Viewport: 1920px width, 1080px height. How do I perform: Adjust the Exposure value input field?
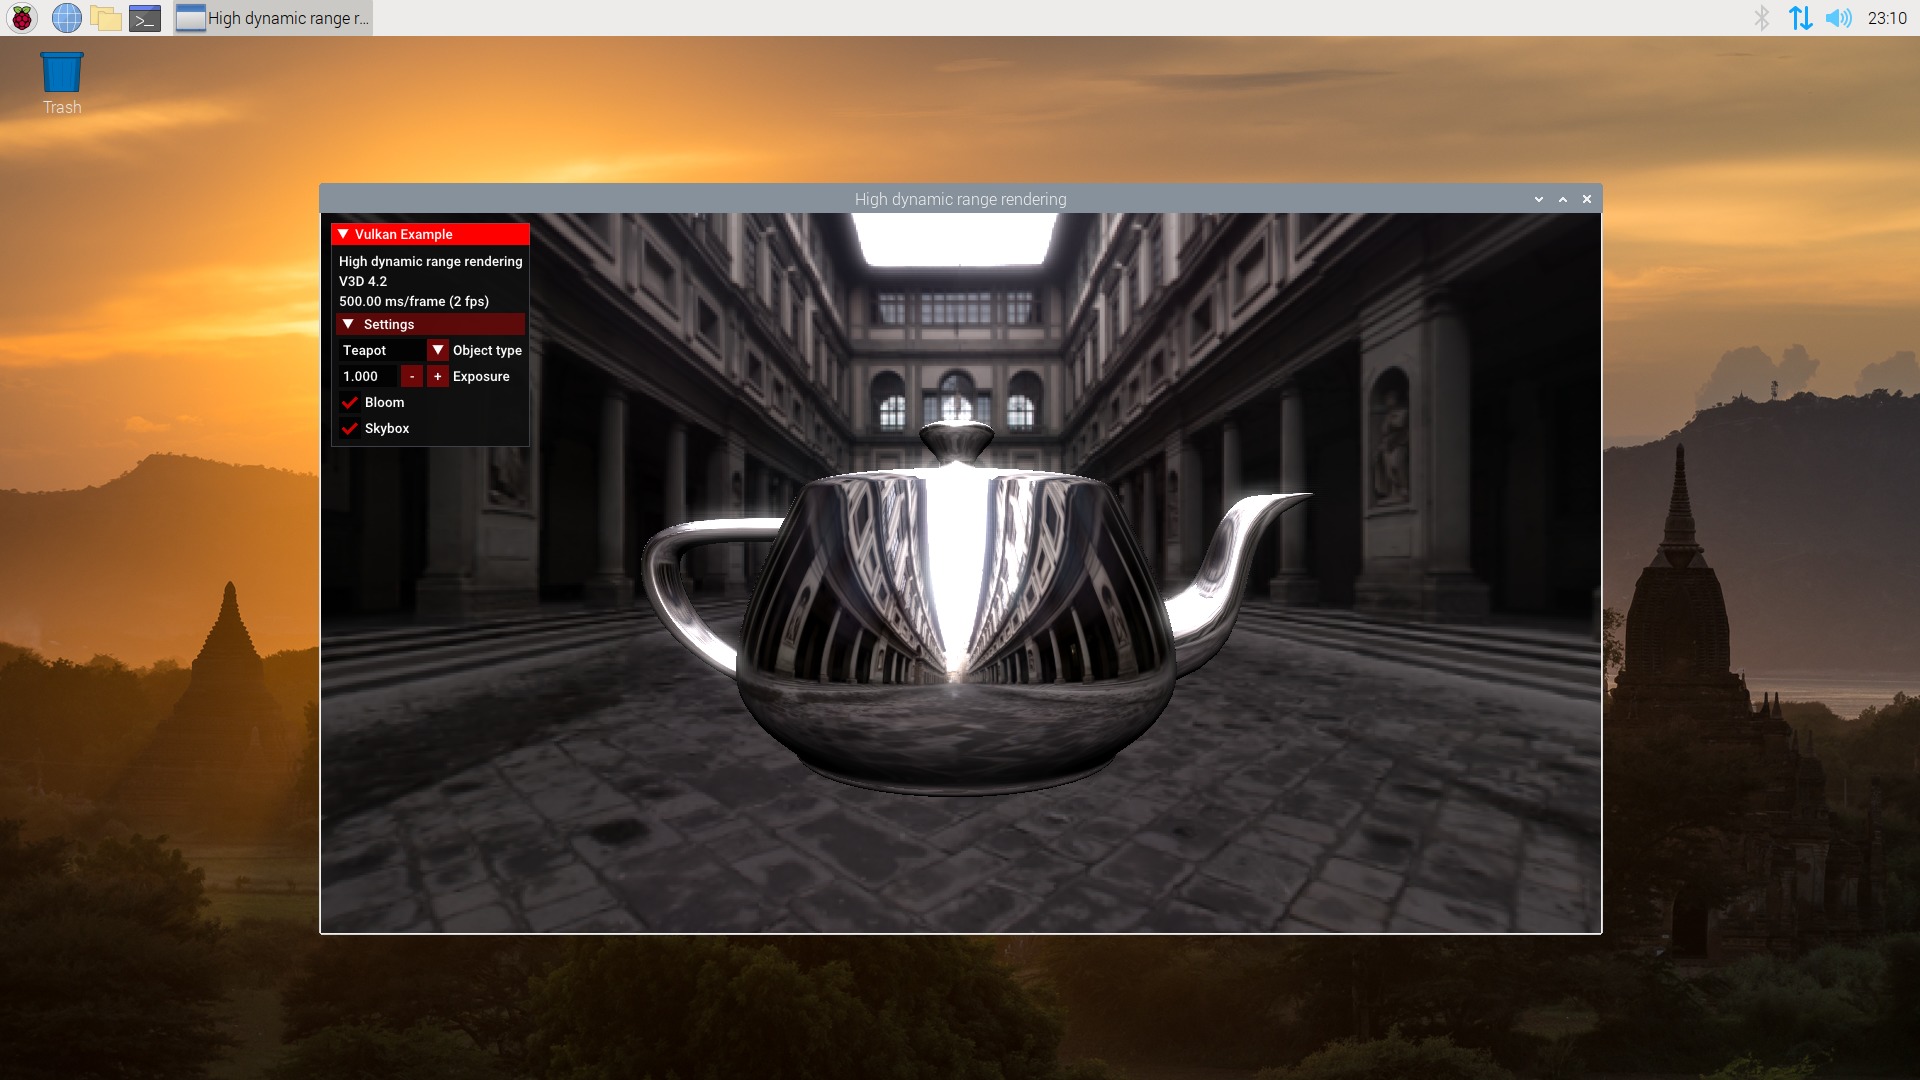[367, 376]
